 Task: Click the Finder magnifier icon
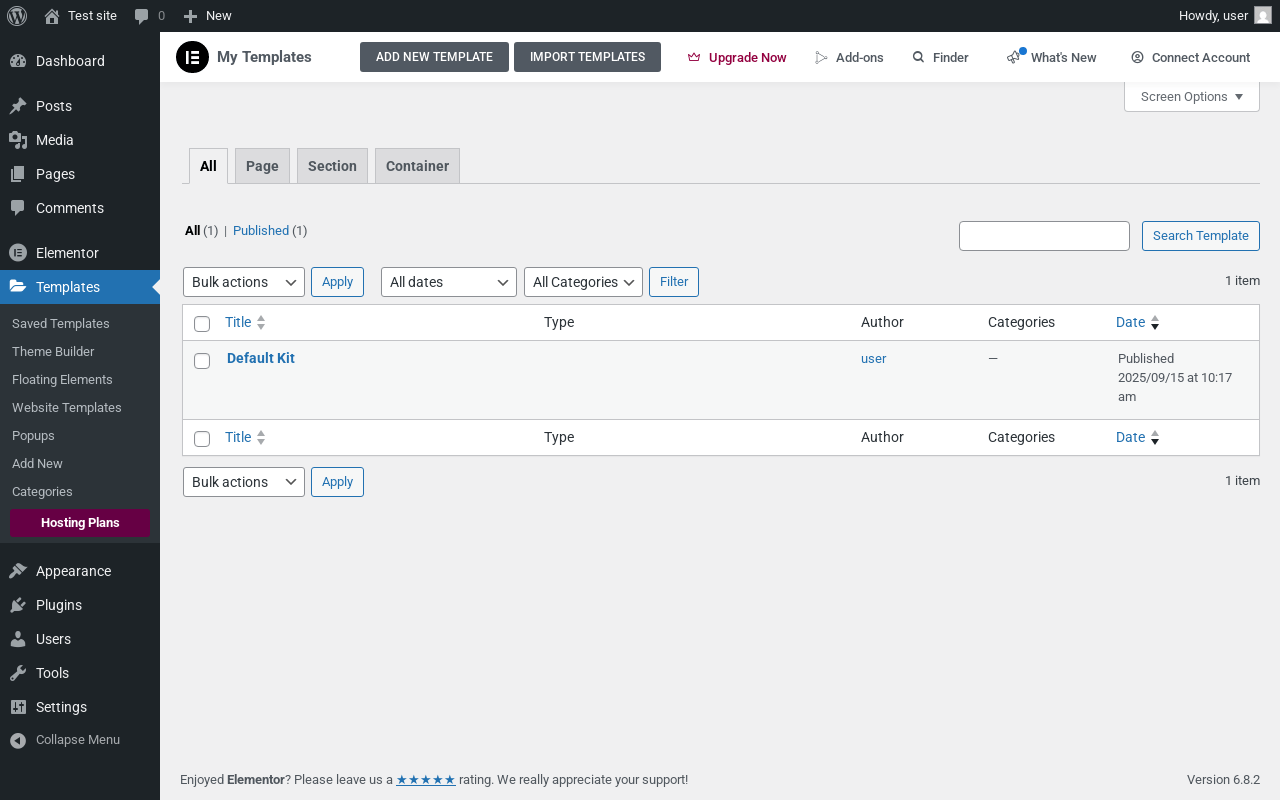point(918,58)
